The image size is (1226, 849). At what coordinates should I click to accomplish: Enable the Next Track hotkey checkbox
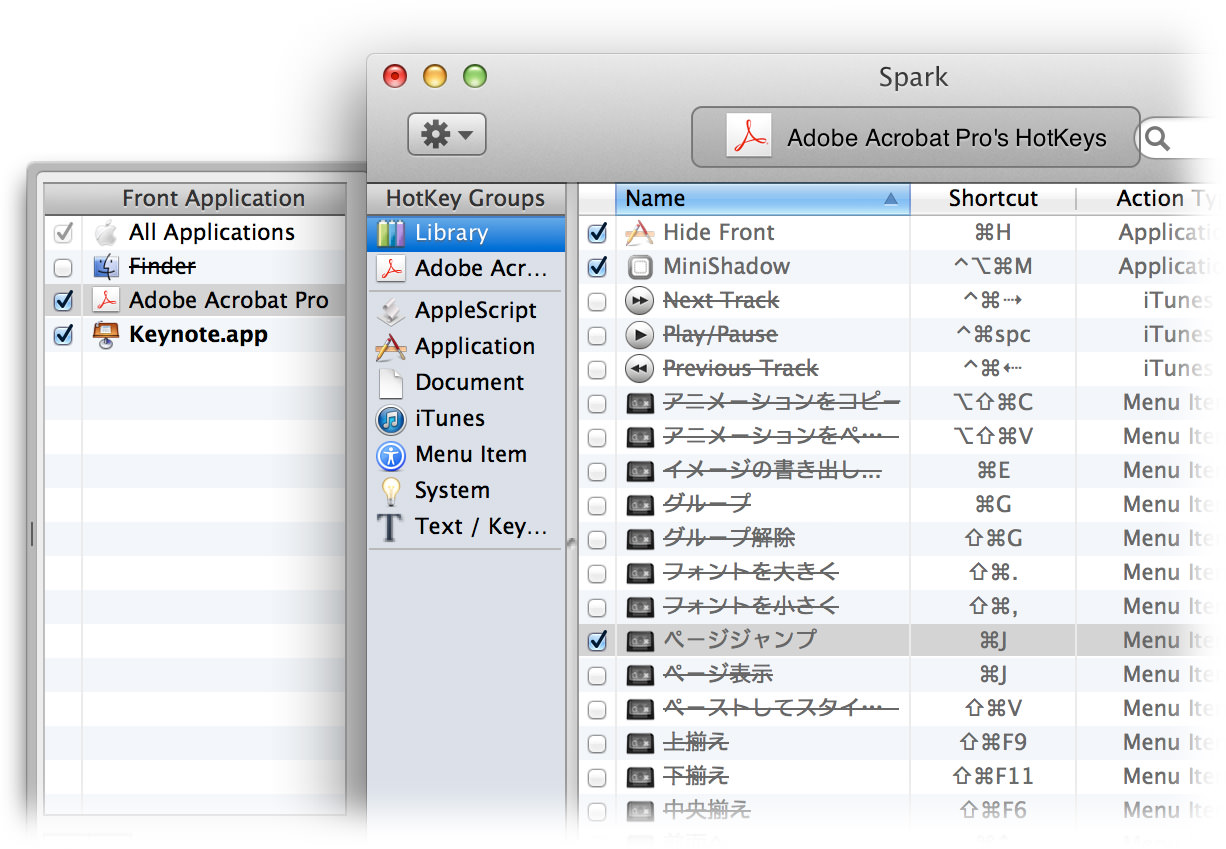[597, 301]
